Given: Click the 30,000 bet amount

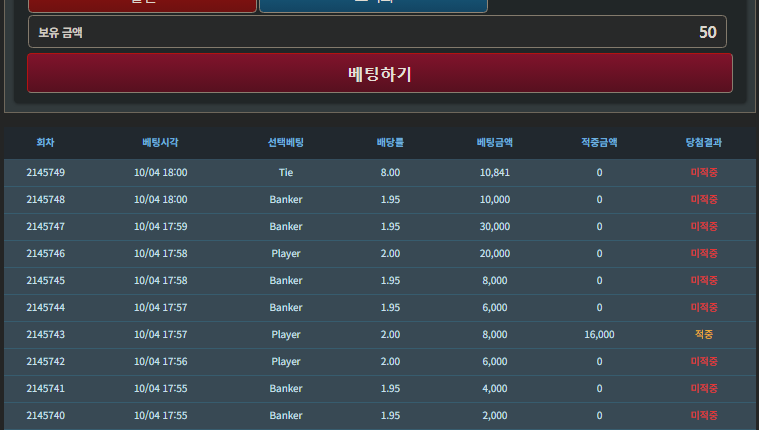Looking at the screenshot, I should (495, 227).
